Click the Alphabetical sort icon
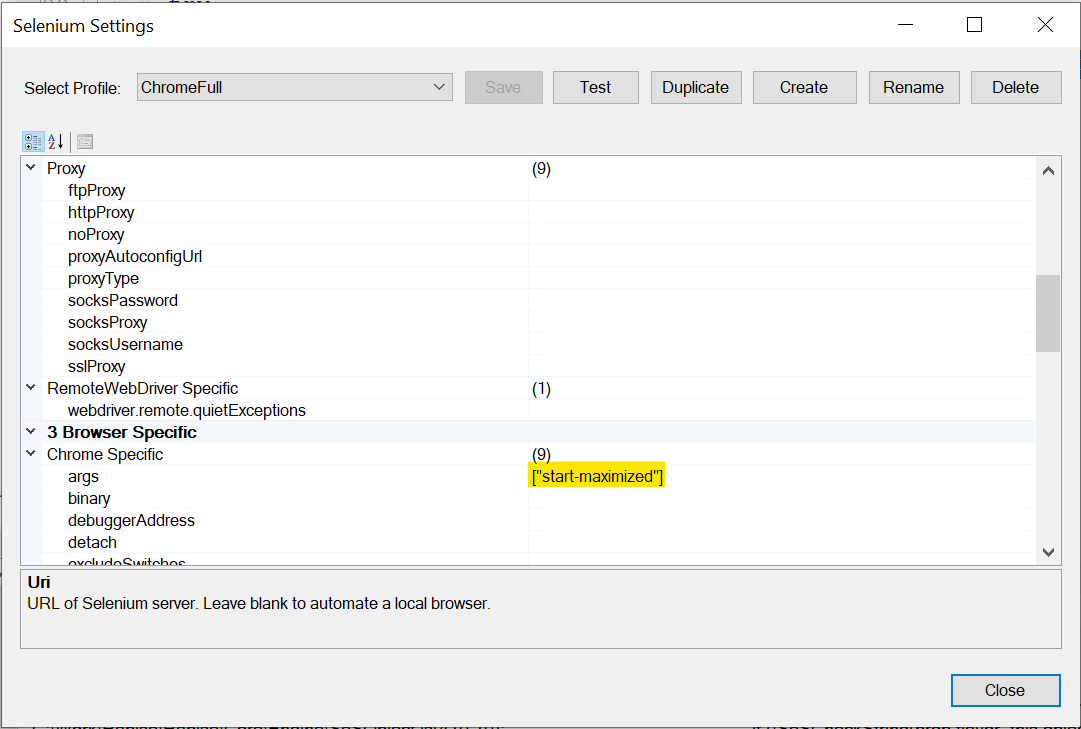1081x729 pixels. point(55,141)
